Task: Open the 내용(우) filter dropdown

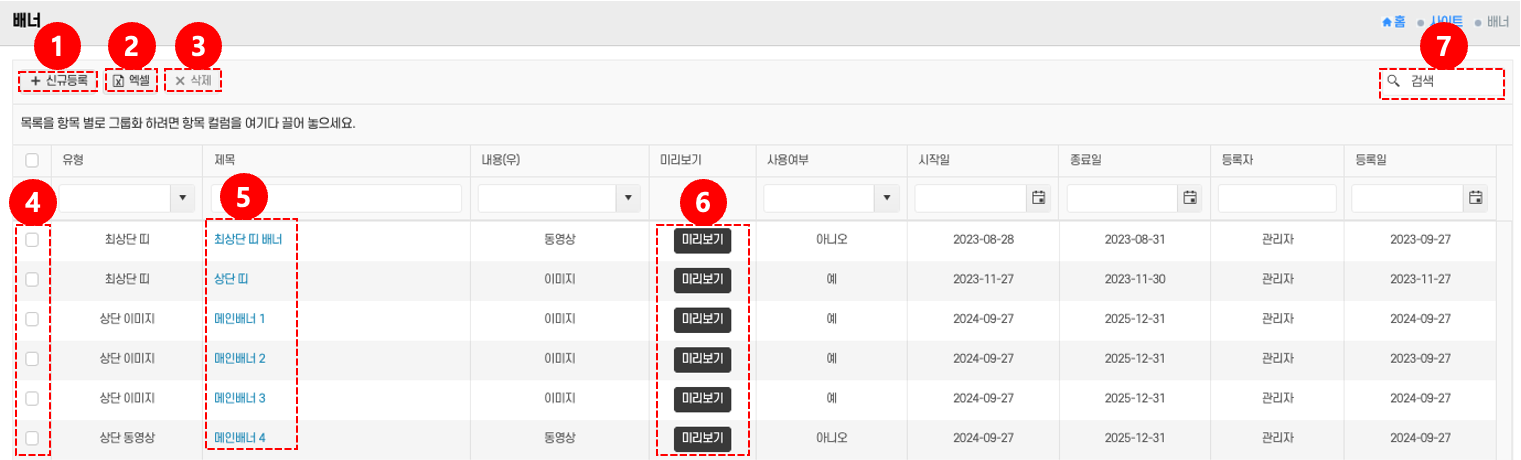Action: point(629,198)
